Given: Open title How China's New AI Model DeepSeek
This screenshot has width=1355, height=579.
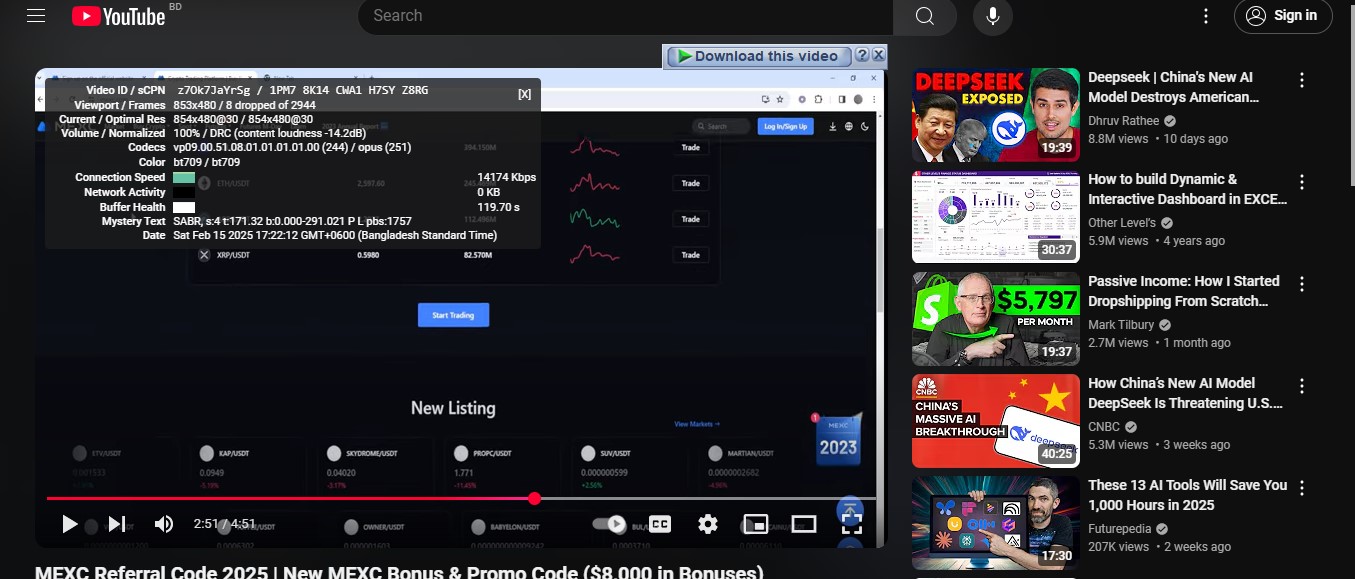Looking at the screenshot, I should coord(1185,393).
